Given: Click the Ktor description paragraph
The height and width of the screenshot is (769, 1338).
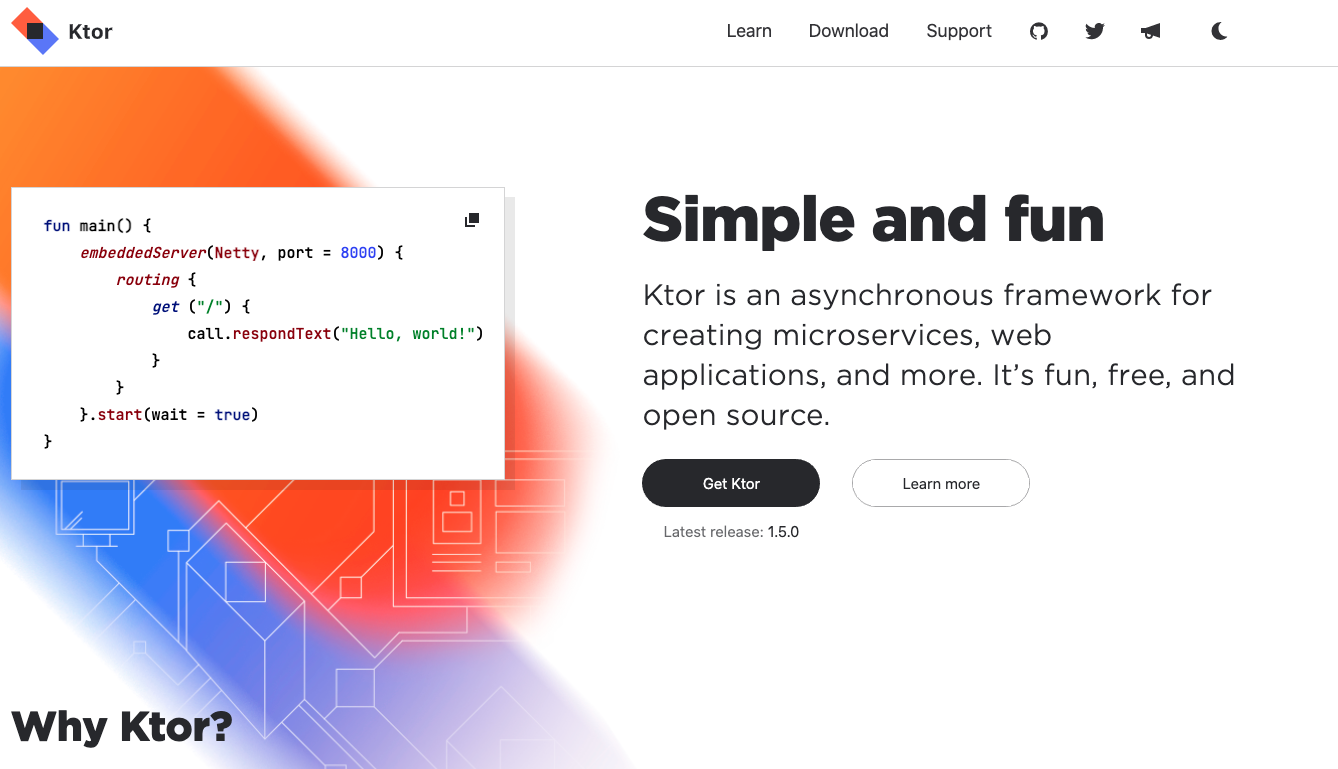Looking at the screenshot, I should point(939,355).
